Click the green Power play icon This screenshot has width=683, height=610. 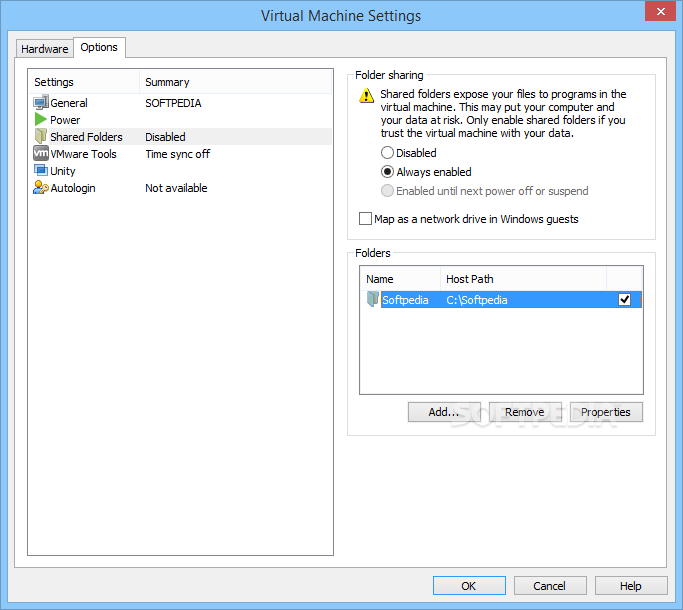(41, 119)
